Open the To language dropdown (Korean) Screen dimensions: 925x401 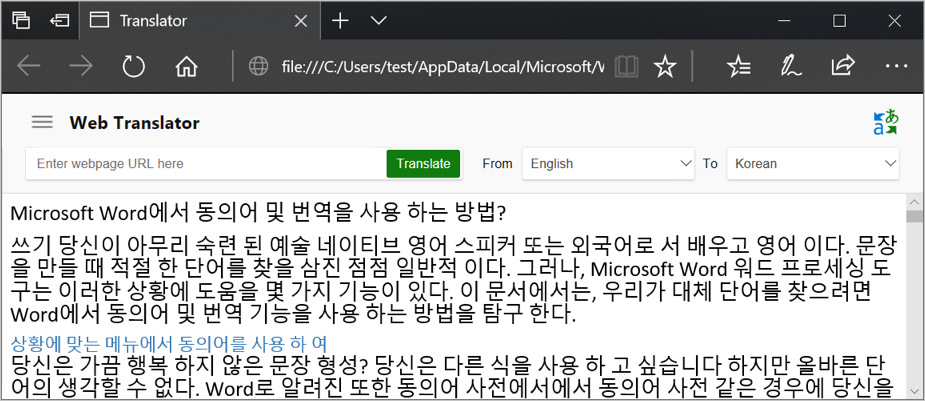813,164
